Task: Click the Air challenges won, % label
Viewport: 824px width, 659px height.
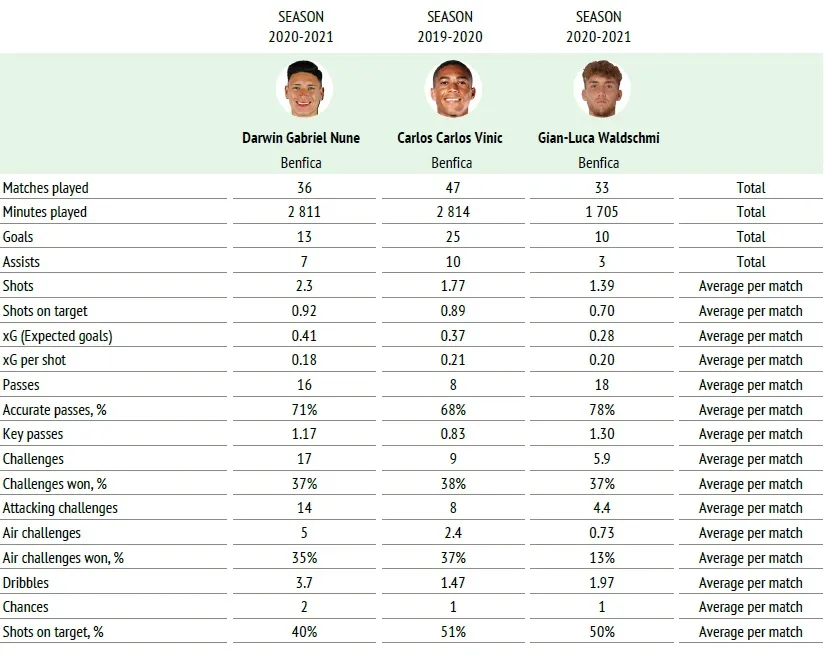Action: 63,558
